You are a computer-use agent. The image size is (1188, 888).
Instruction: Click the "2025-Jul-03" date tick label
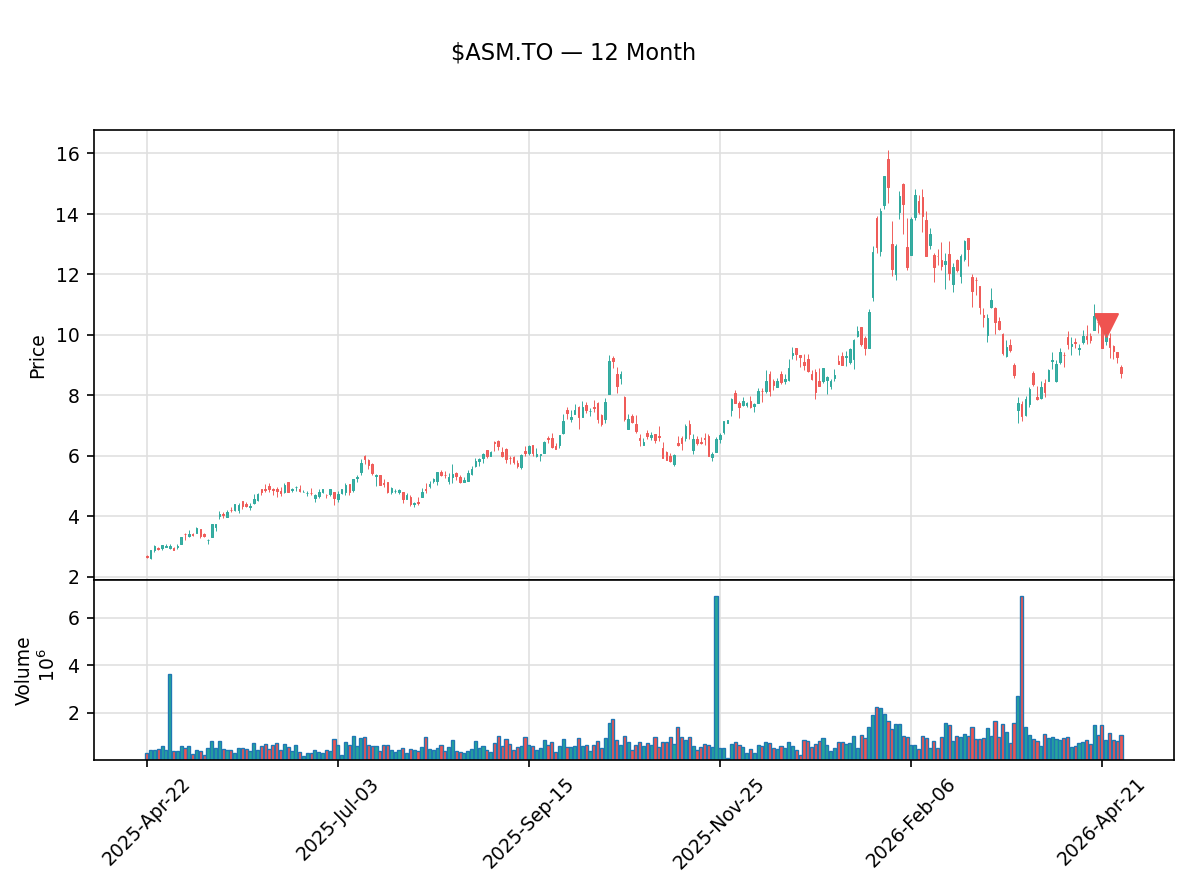point(334,820)
